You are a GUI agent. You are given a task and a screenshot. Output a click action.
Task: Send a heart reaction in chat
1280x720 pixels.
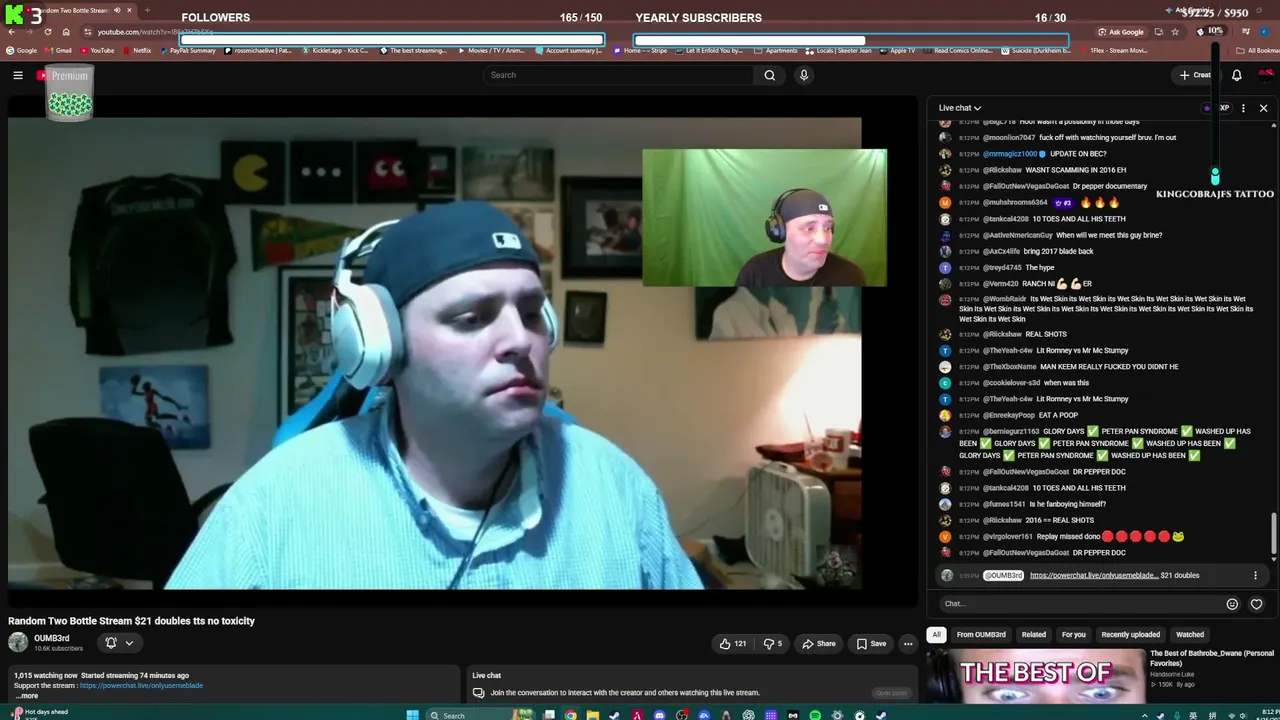coord(1256,604)
